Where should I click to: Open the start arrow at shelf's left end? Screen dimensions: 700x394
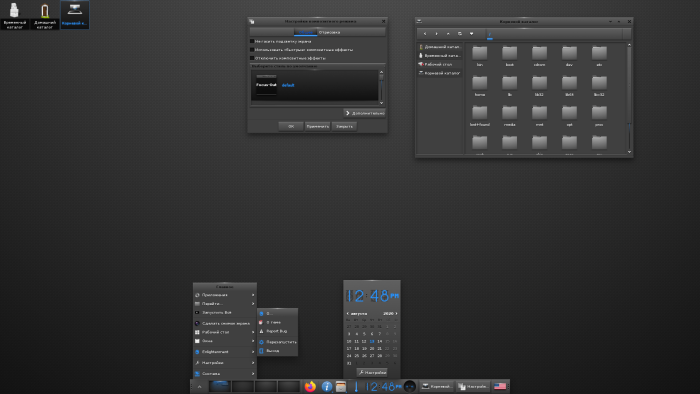[x=200, y=387]
